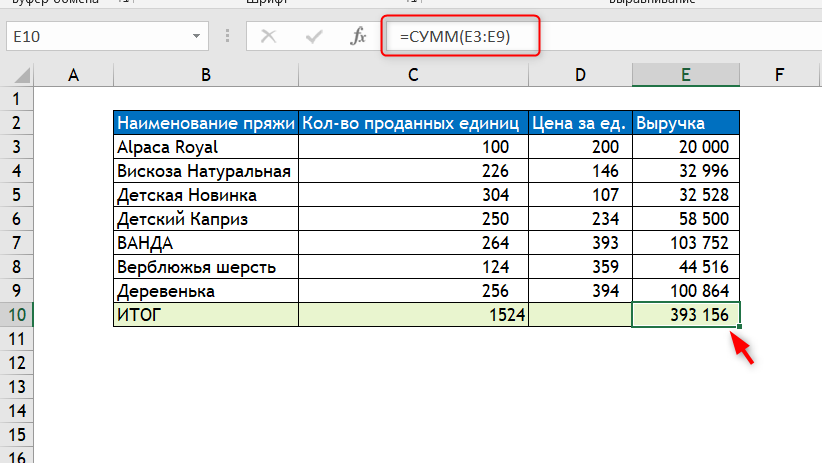This screenshot has height=463, width=822.
Task: Select column D header
Action: coord(580,75)
